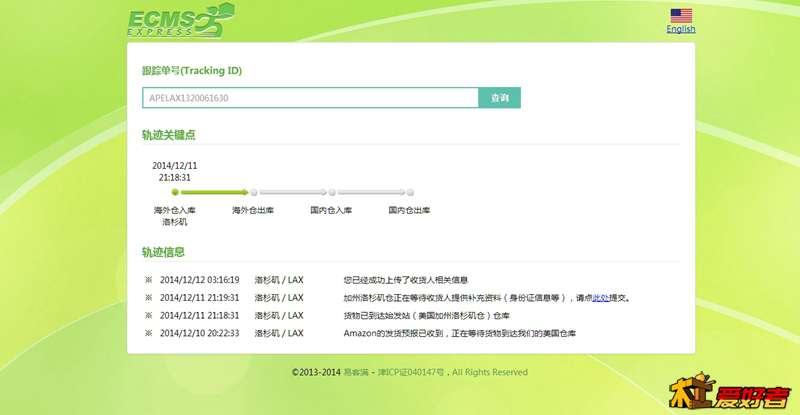Click the 2014/12/11 21:18:31 timeline date

(174, 172)
